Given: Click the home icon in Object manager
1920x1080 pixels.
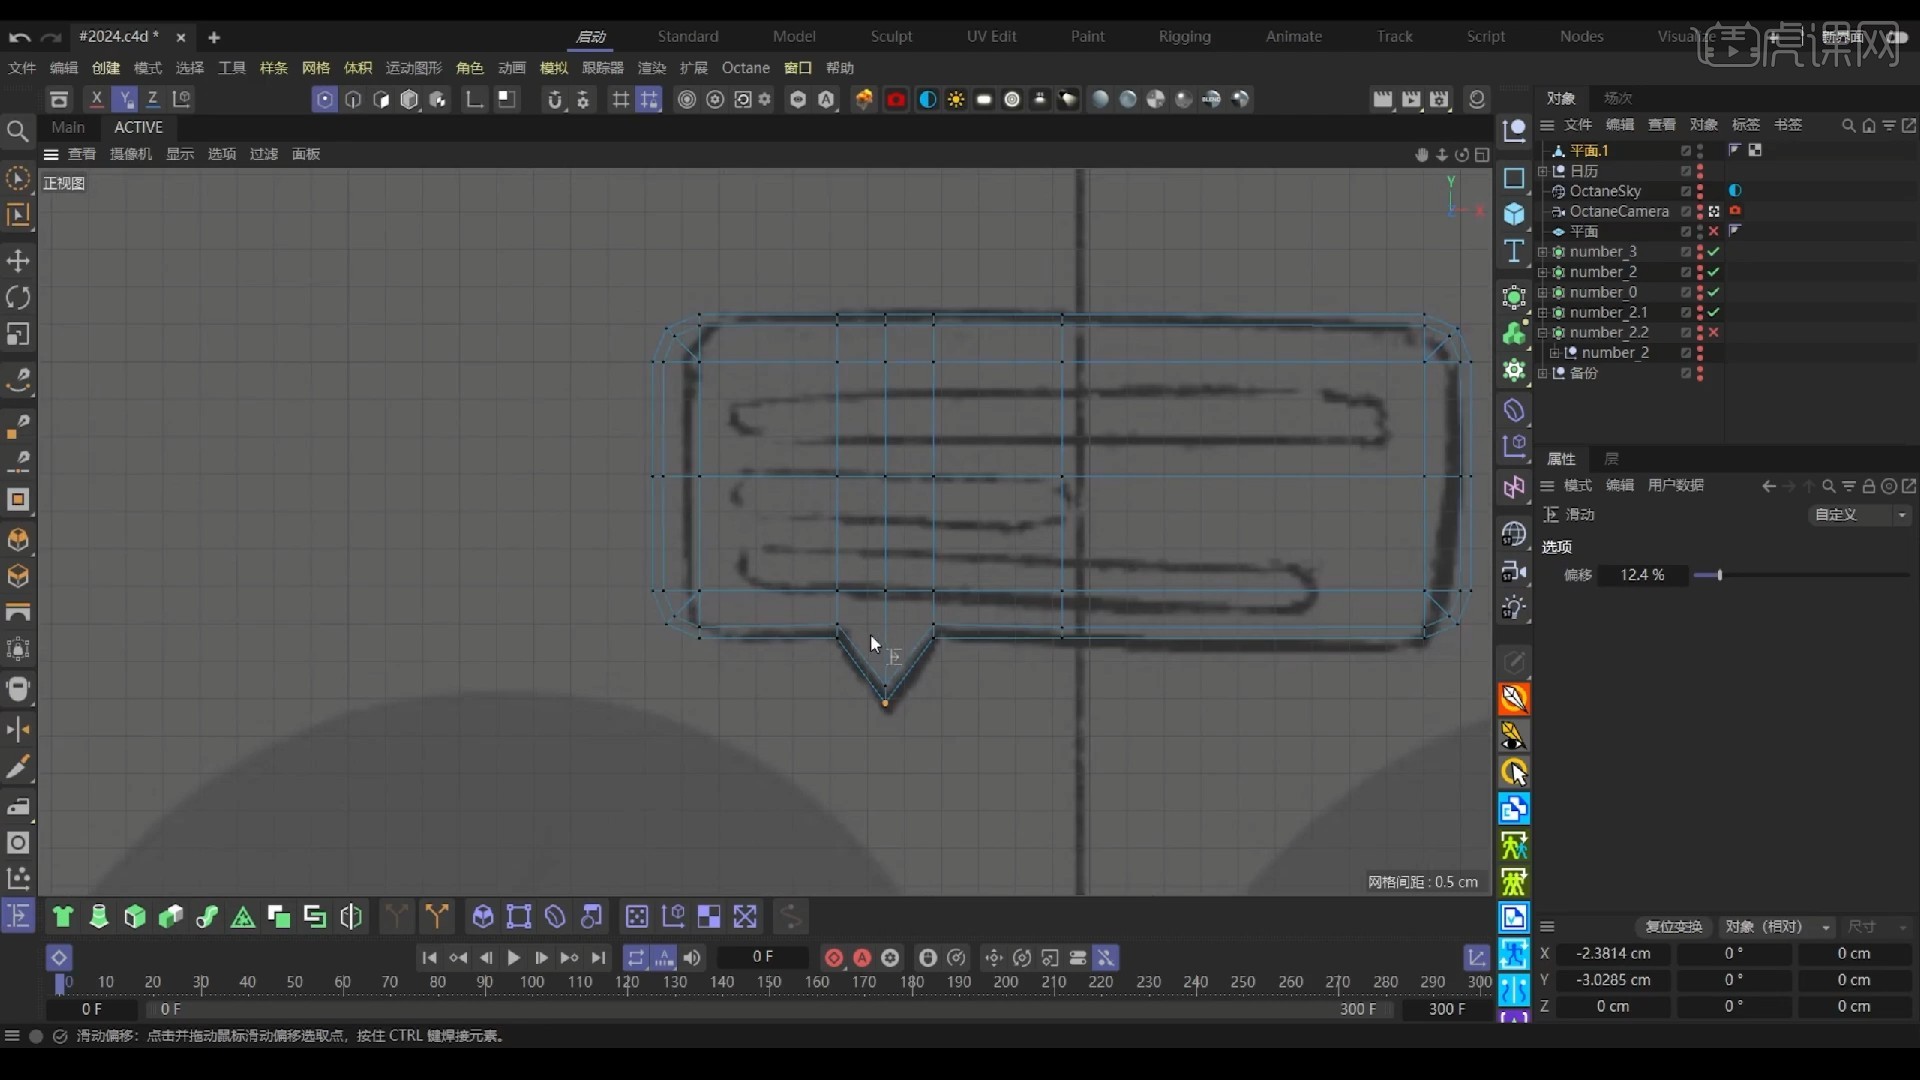Looking at the screenshot, I should click(x=1868, y=125).
